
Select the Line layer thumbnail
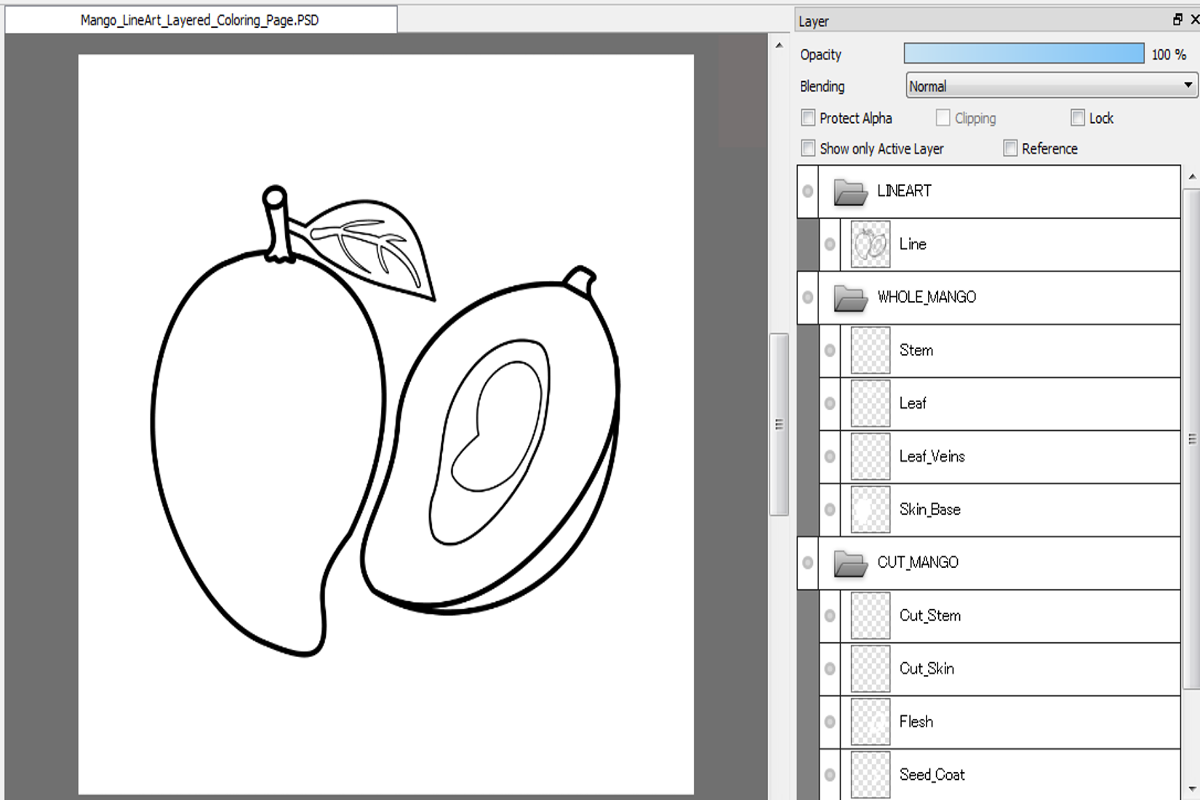click(870, 244)
